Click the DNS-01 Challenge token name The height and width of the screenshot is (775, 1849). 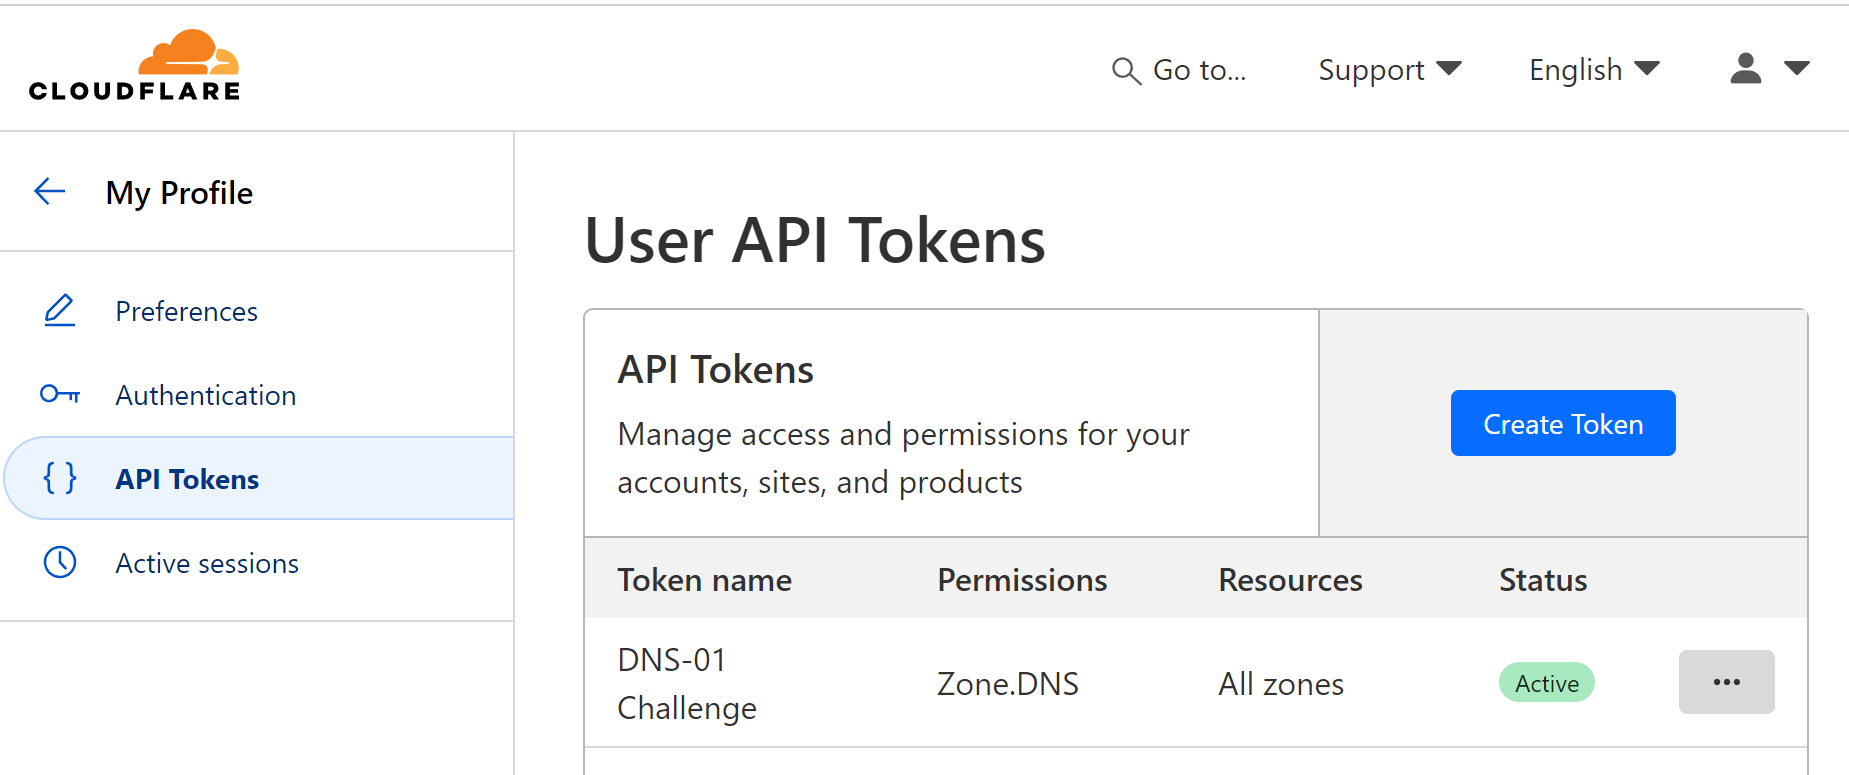tap(687, 684)
